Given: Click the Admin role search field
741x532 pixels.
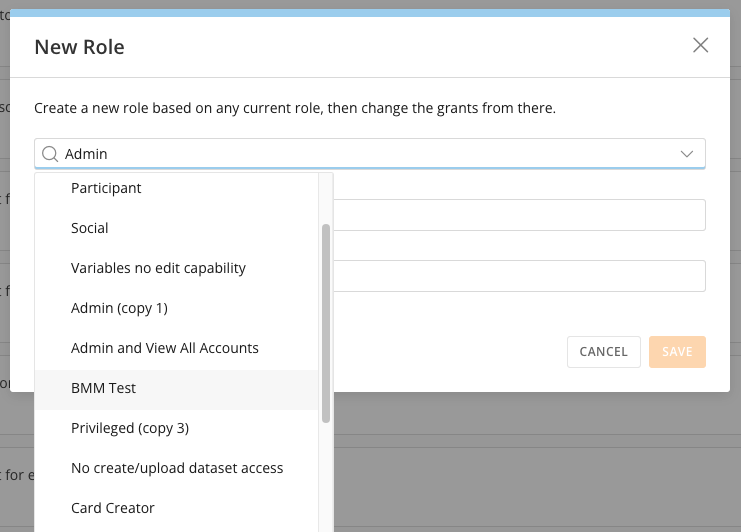Looking at the screenshot, I should click(360, 154).
